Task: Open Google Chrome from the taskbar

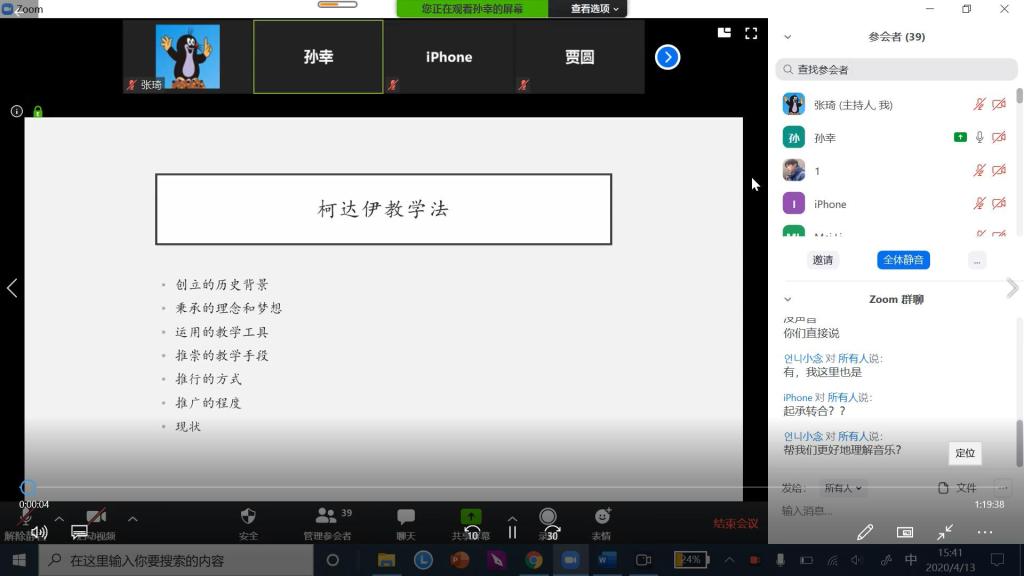Action: point(534,560)
